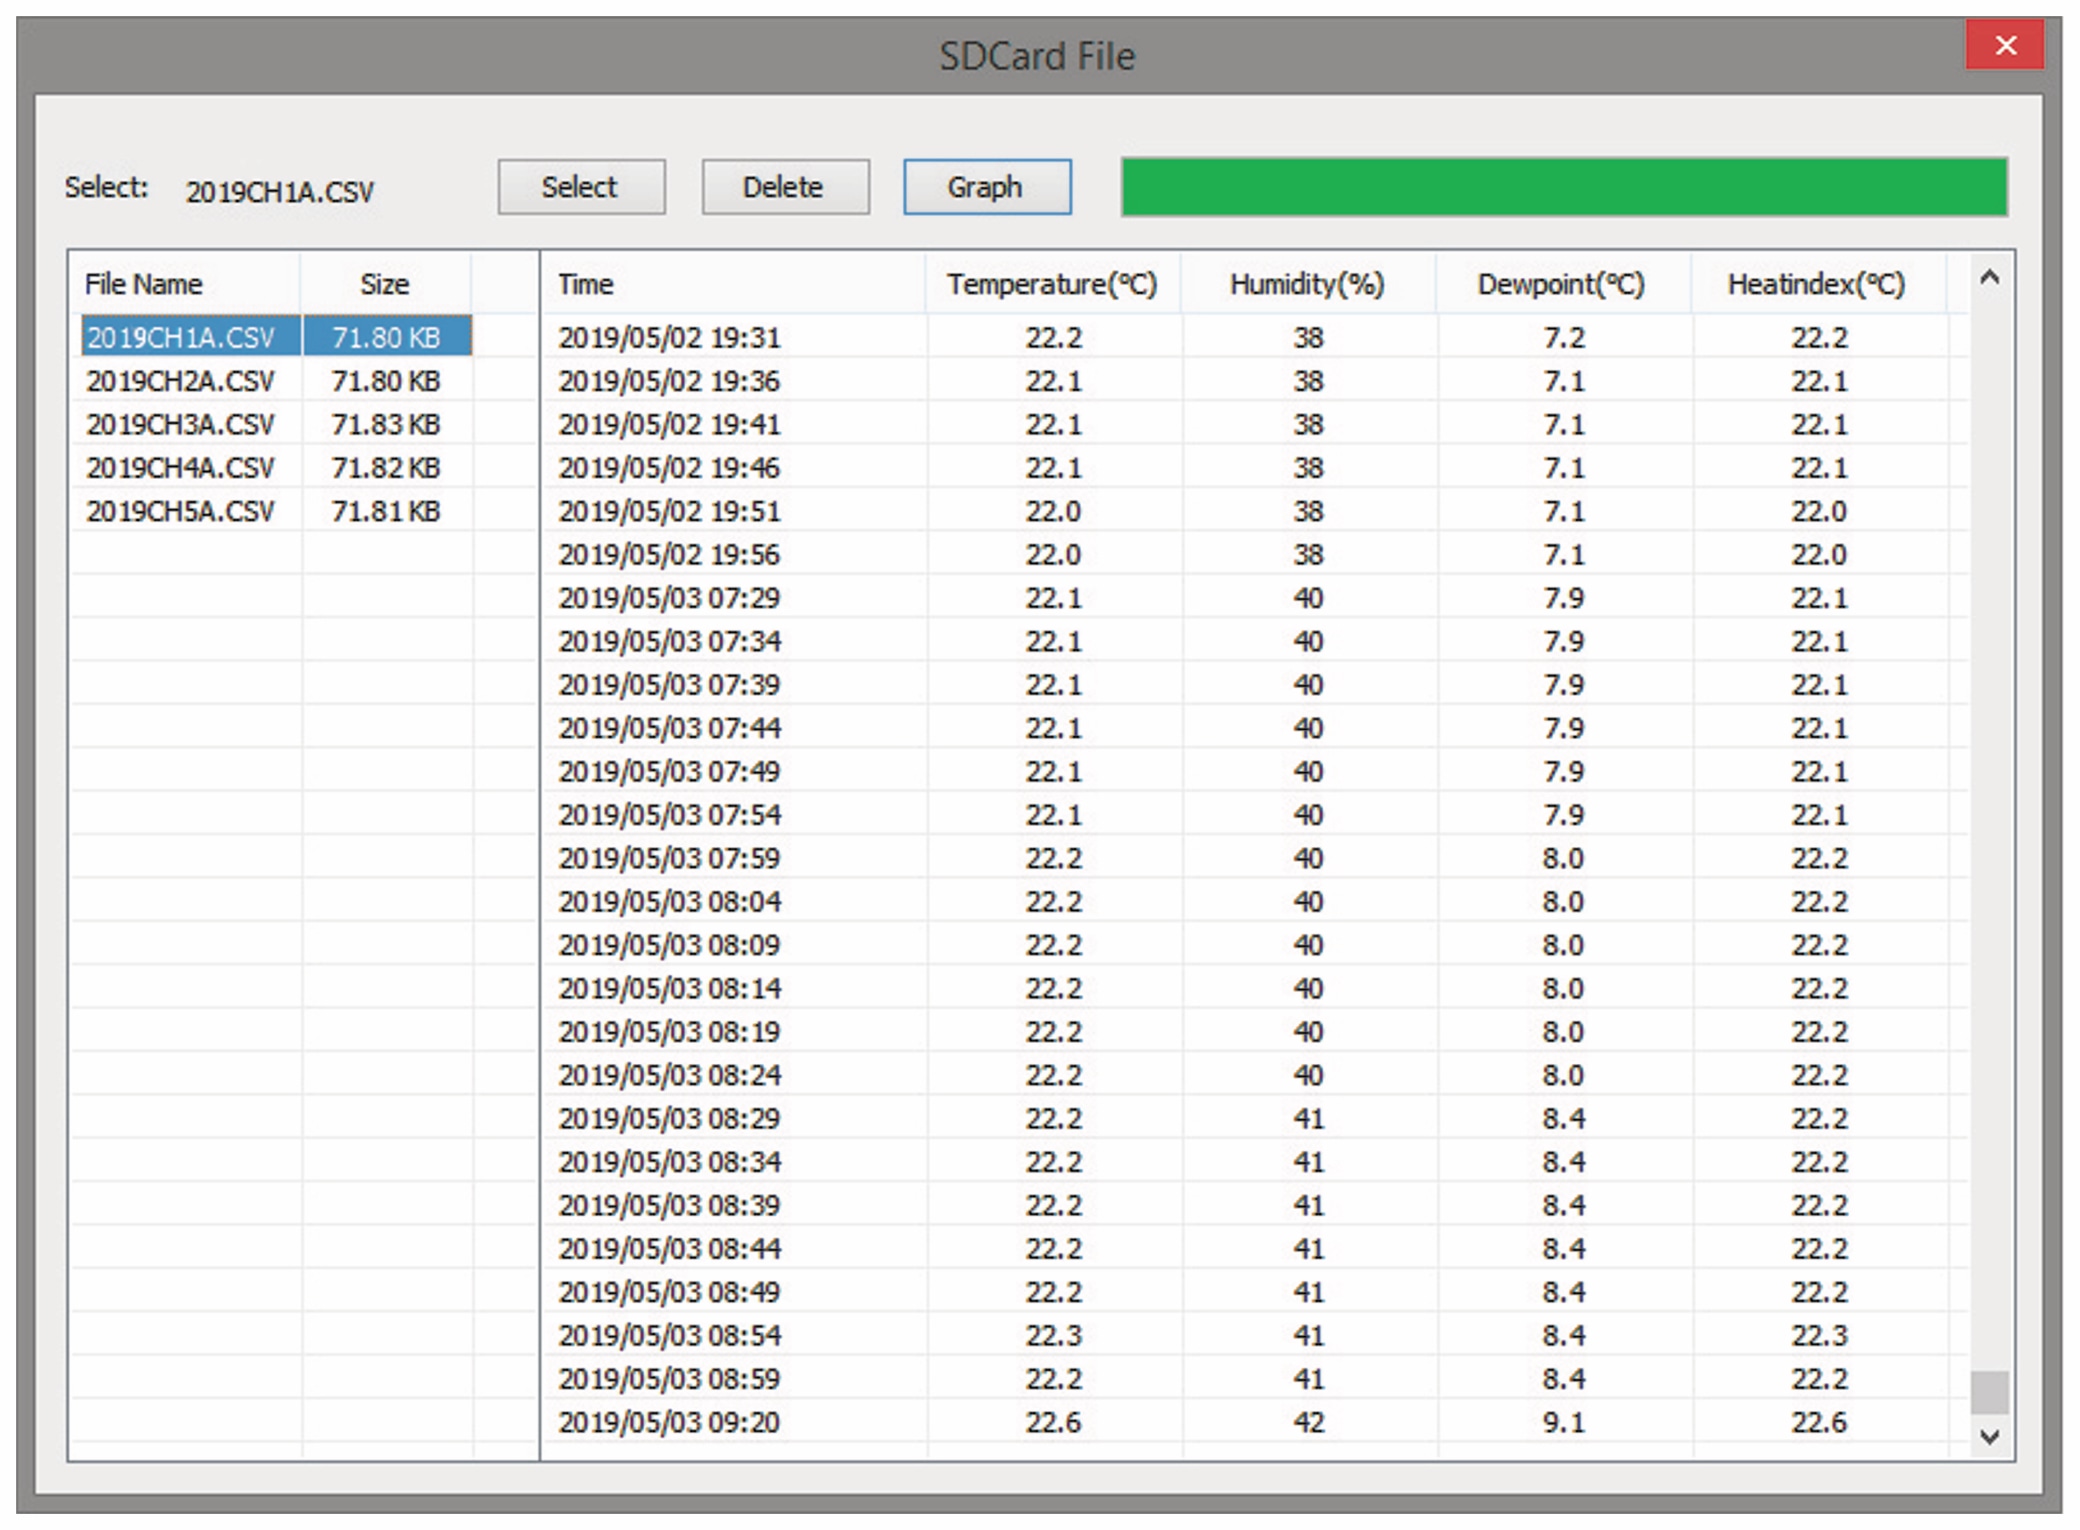This screenshot has height=1530, width=2080.
Task: Click highlighted 2019CH1A.CSV file entry
Action: click(180, 337)
